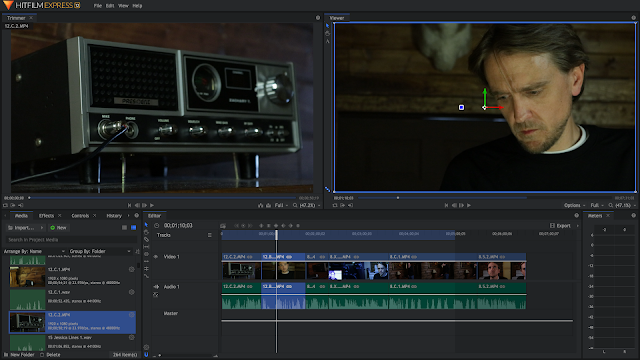This screenshot has width=640, height=360.
Task: Click Search in Project Media field
Action: pyautogui.click(x=70, y=240)
